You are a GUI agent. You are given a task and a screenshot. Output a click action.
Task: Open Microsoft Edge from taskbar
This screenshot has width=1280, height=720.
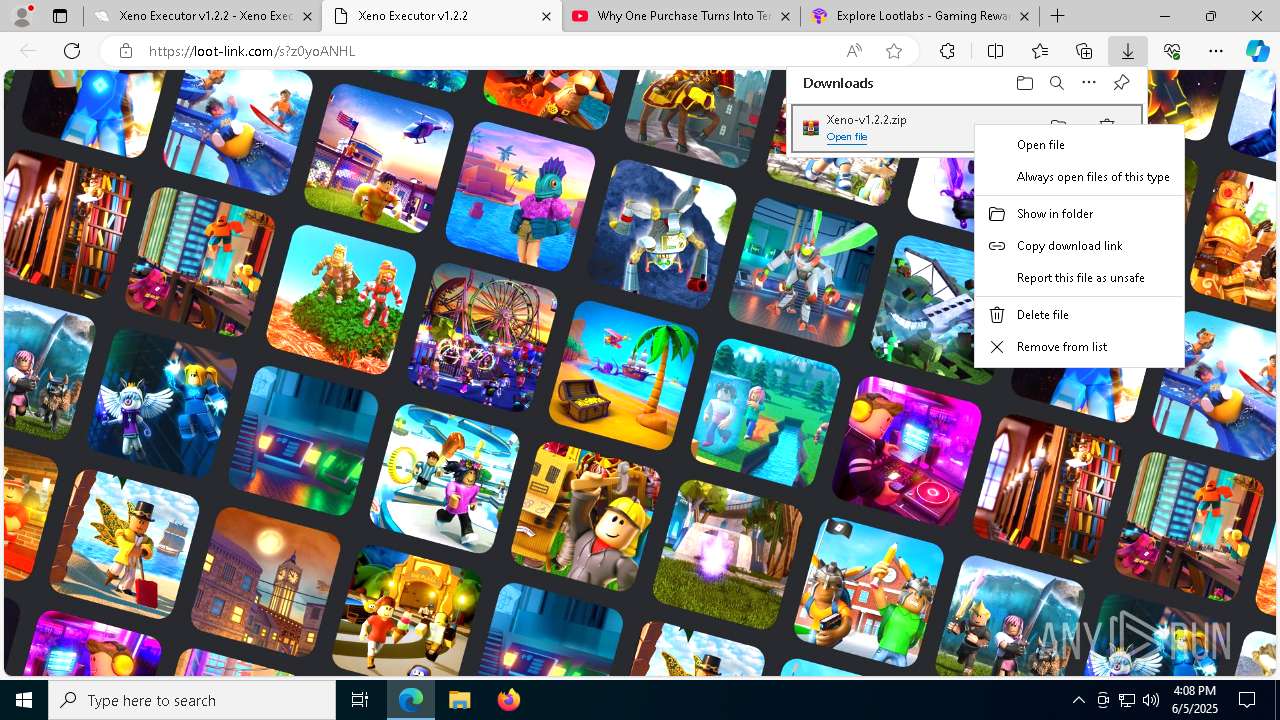(411, 700)
